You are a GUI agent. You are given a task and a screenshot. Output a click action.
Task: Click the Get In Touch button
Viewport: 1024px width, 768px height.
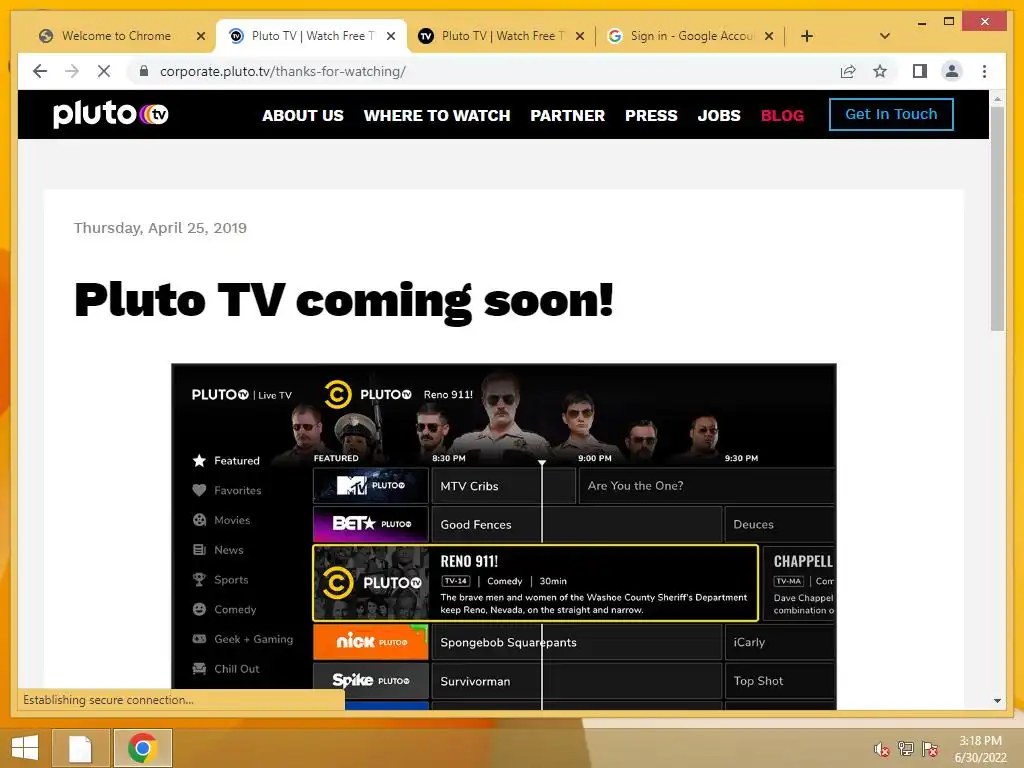(x=891, y=114)
